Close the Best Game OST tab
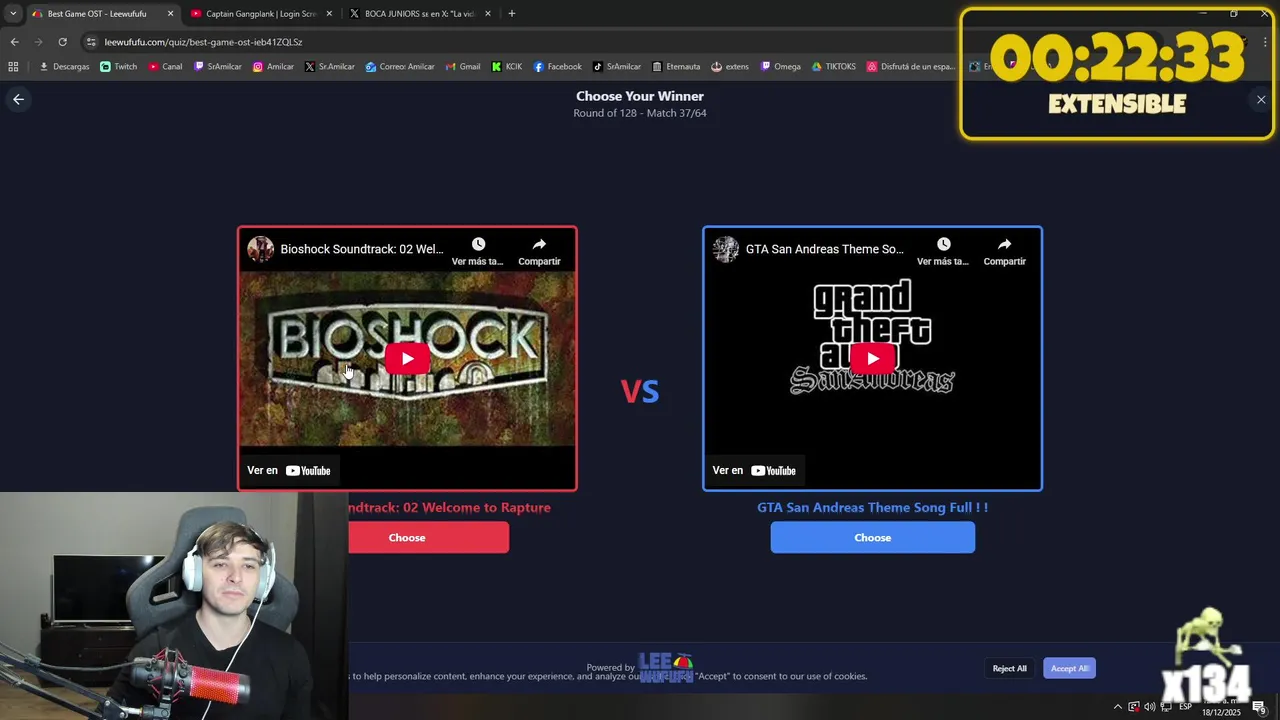Viewport: 1280px width, 720px height. pyautogui.click(x=170, y=14)
